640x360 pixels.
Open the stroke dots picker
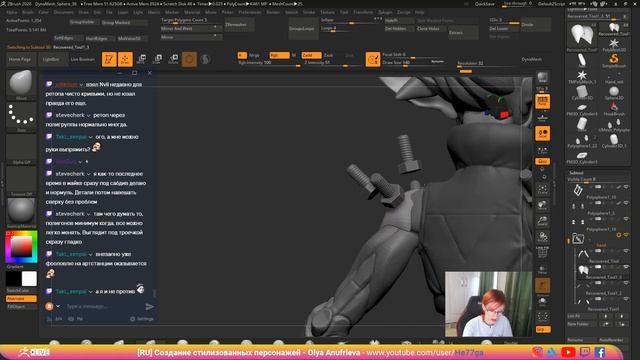(x=21, y=116)
